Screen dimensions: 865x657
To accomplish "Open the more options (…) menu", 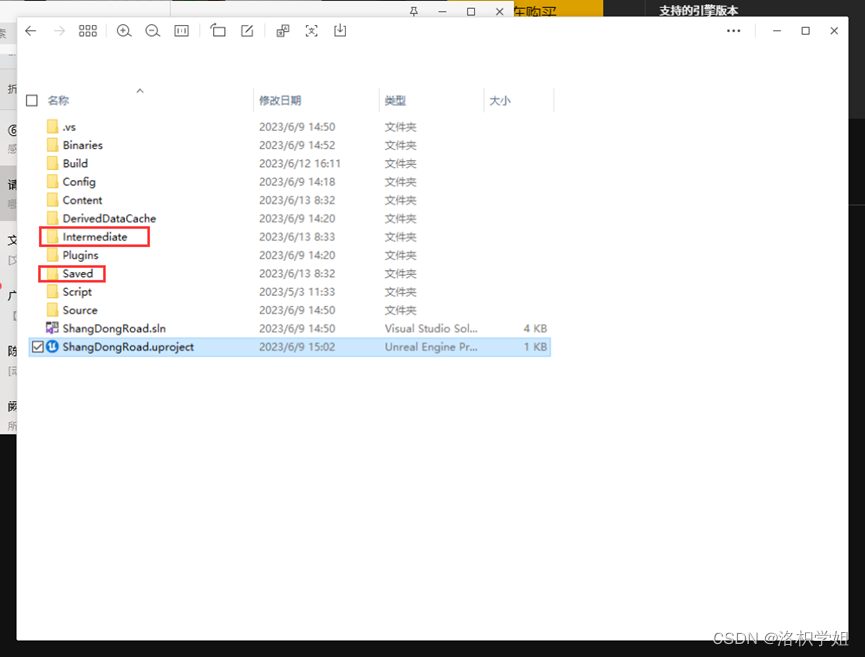I will click(733, 31).
